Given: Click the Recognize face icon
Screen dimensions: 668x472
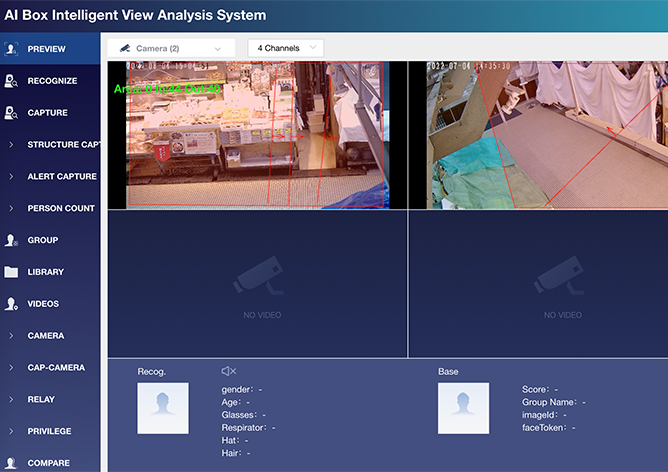Looking at the screenshot, I should [x=11, y=81].
